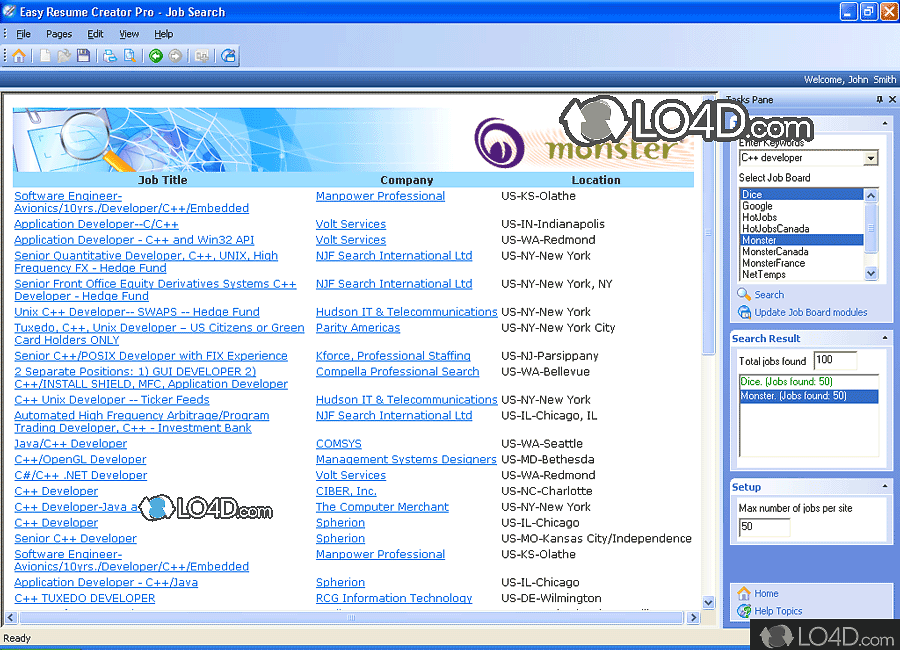
Task: Open the C++/OpenGL Developer job link
Action: [80, 459]
